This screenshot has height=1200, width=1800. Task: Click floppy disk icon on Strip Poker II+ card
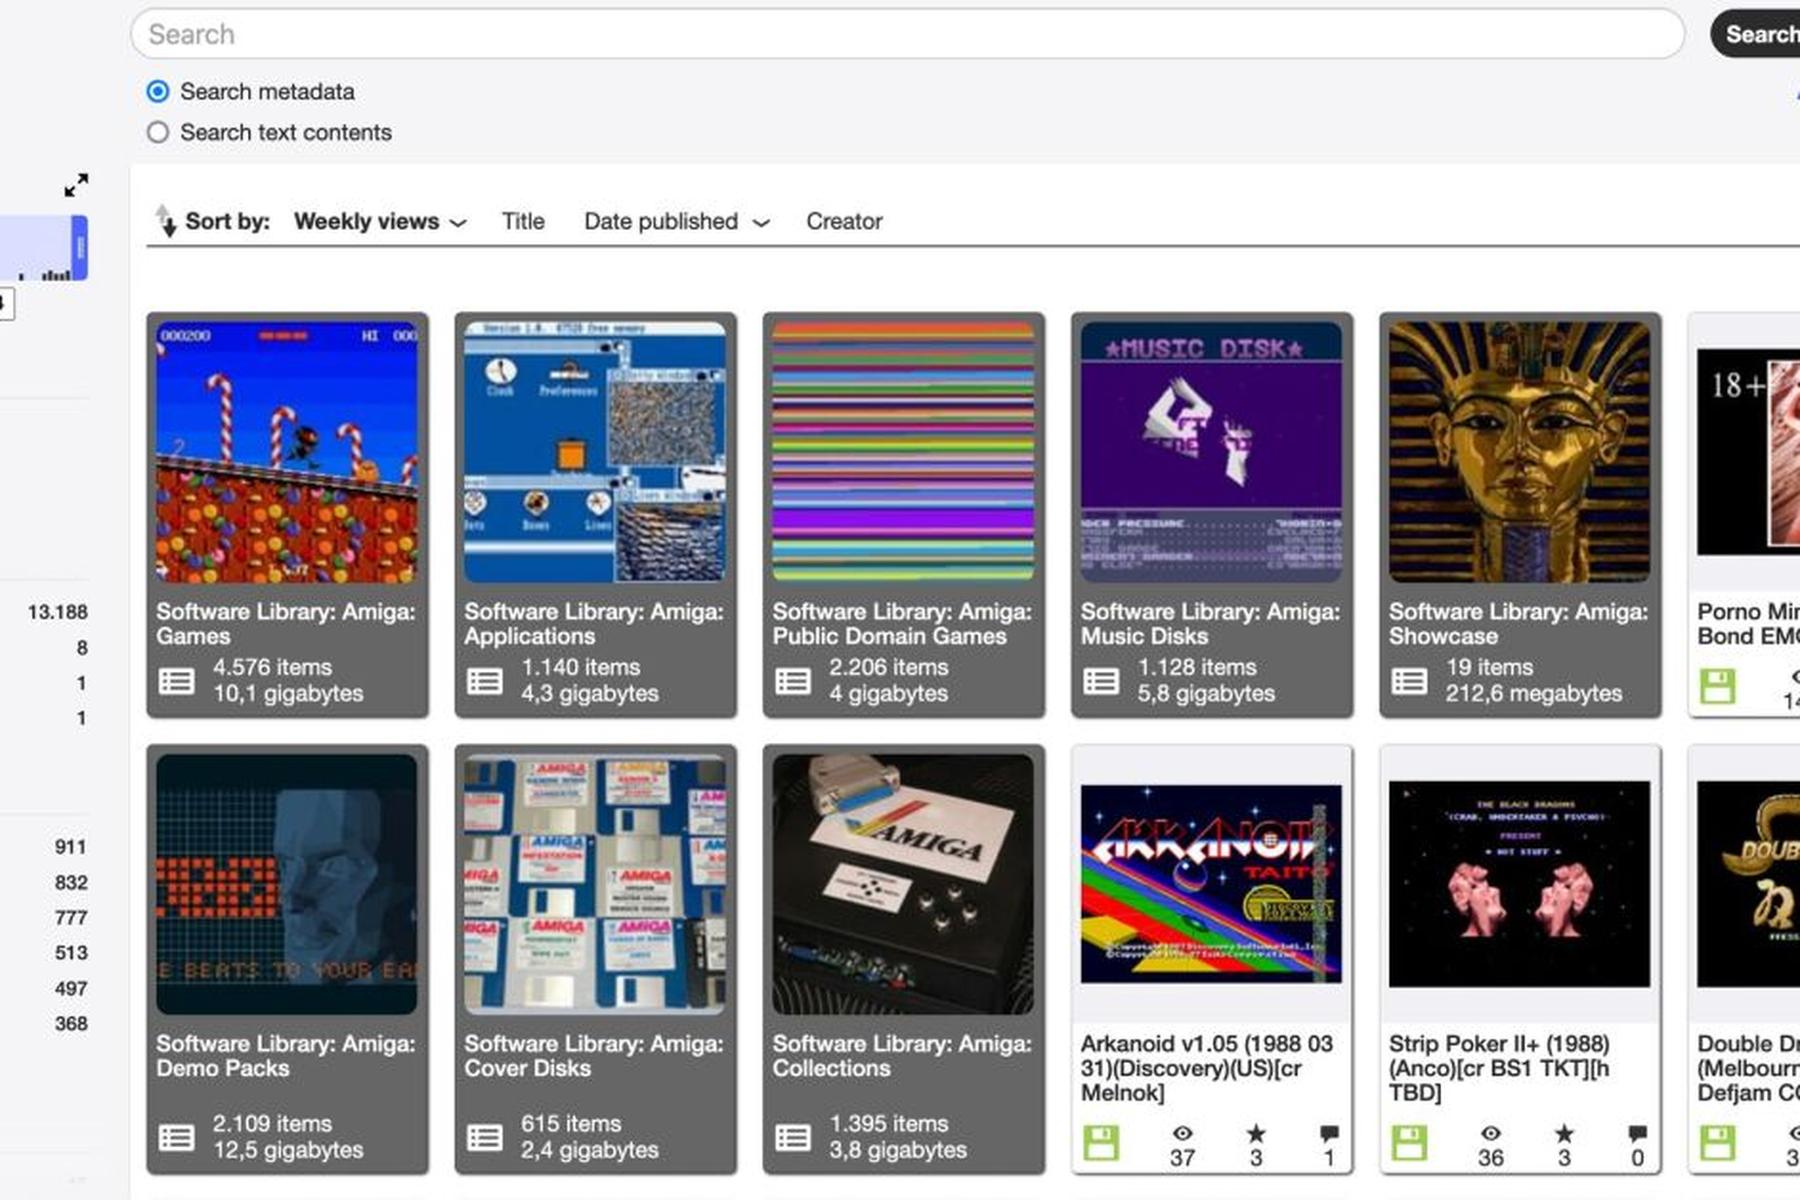coord(1409,1143)
